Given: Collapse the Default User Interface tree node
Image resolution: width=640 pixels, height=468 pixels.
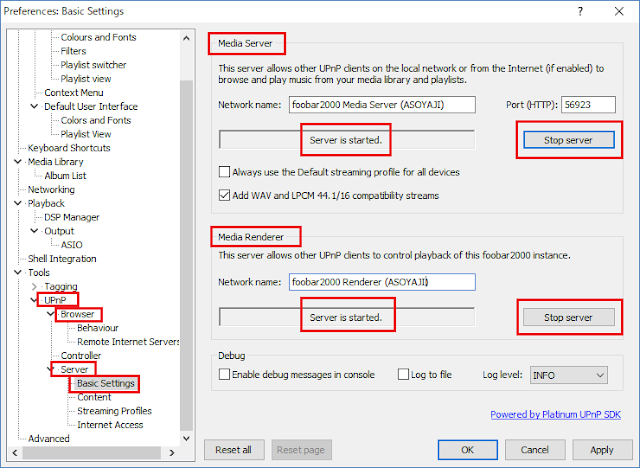Looking at the screenshot, I should pyautogui.click(x=34, y=106).
